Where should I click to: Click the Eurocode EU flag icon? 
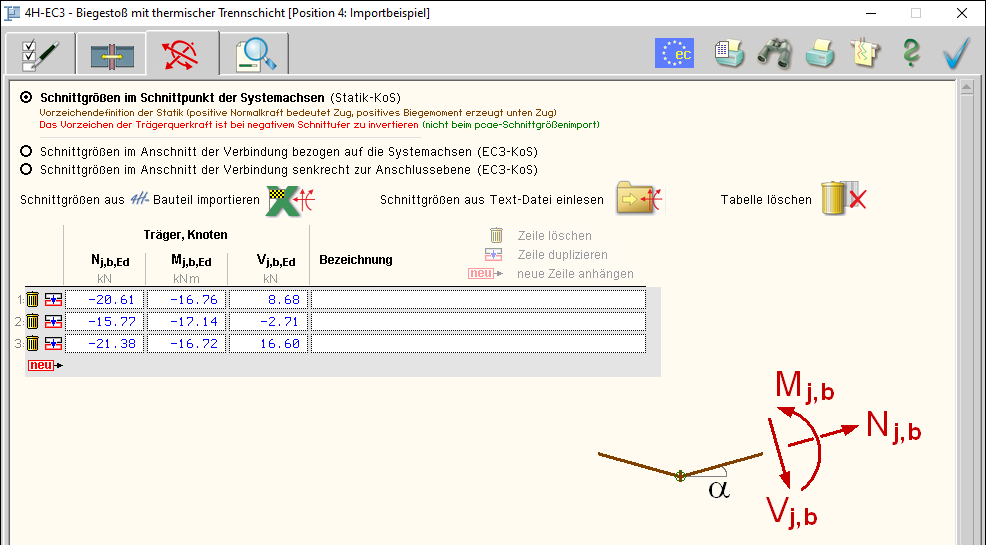click(x=674, y=53)
